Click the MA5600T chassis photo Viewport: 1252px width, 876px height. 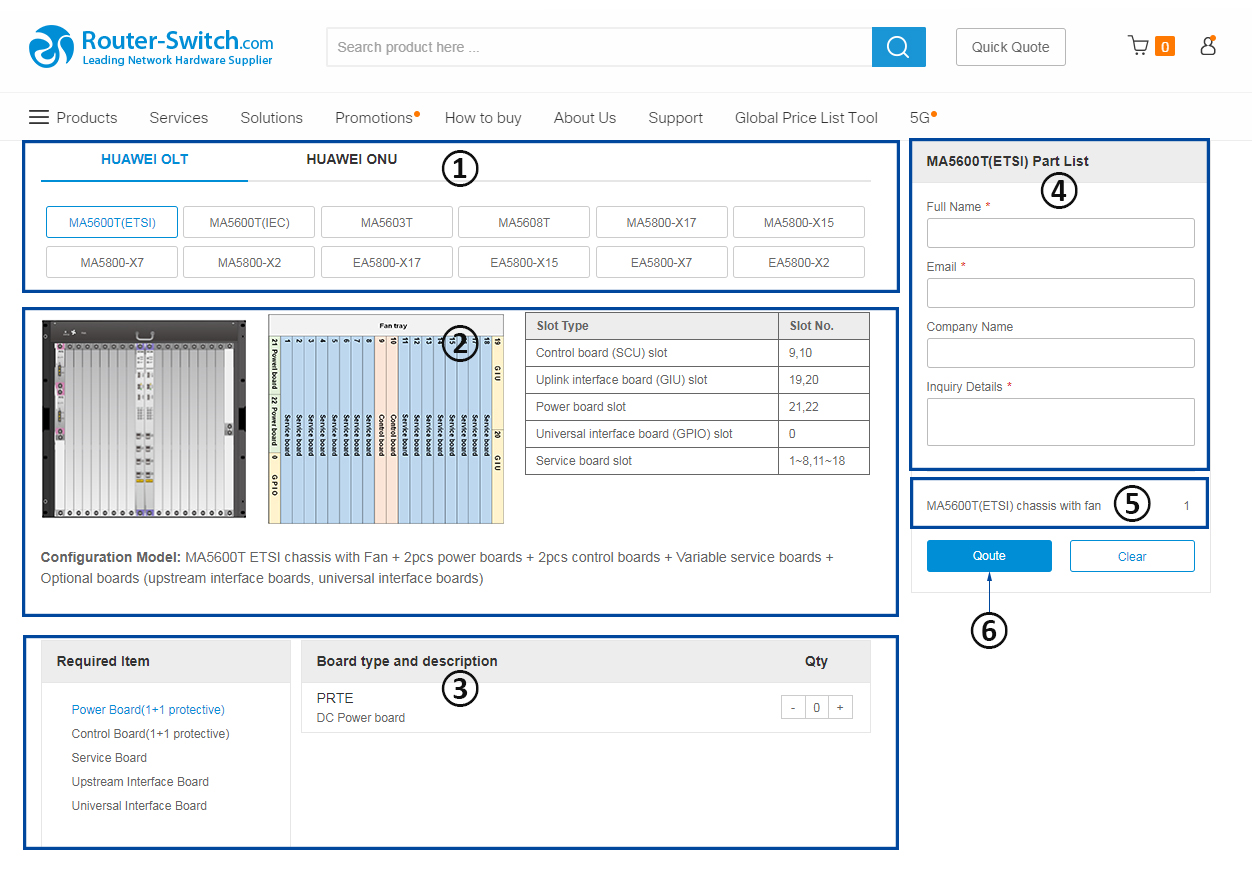click(144, 418)
